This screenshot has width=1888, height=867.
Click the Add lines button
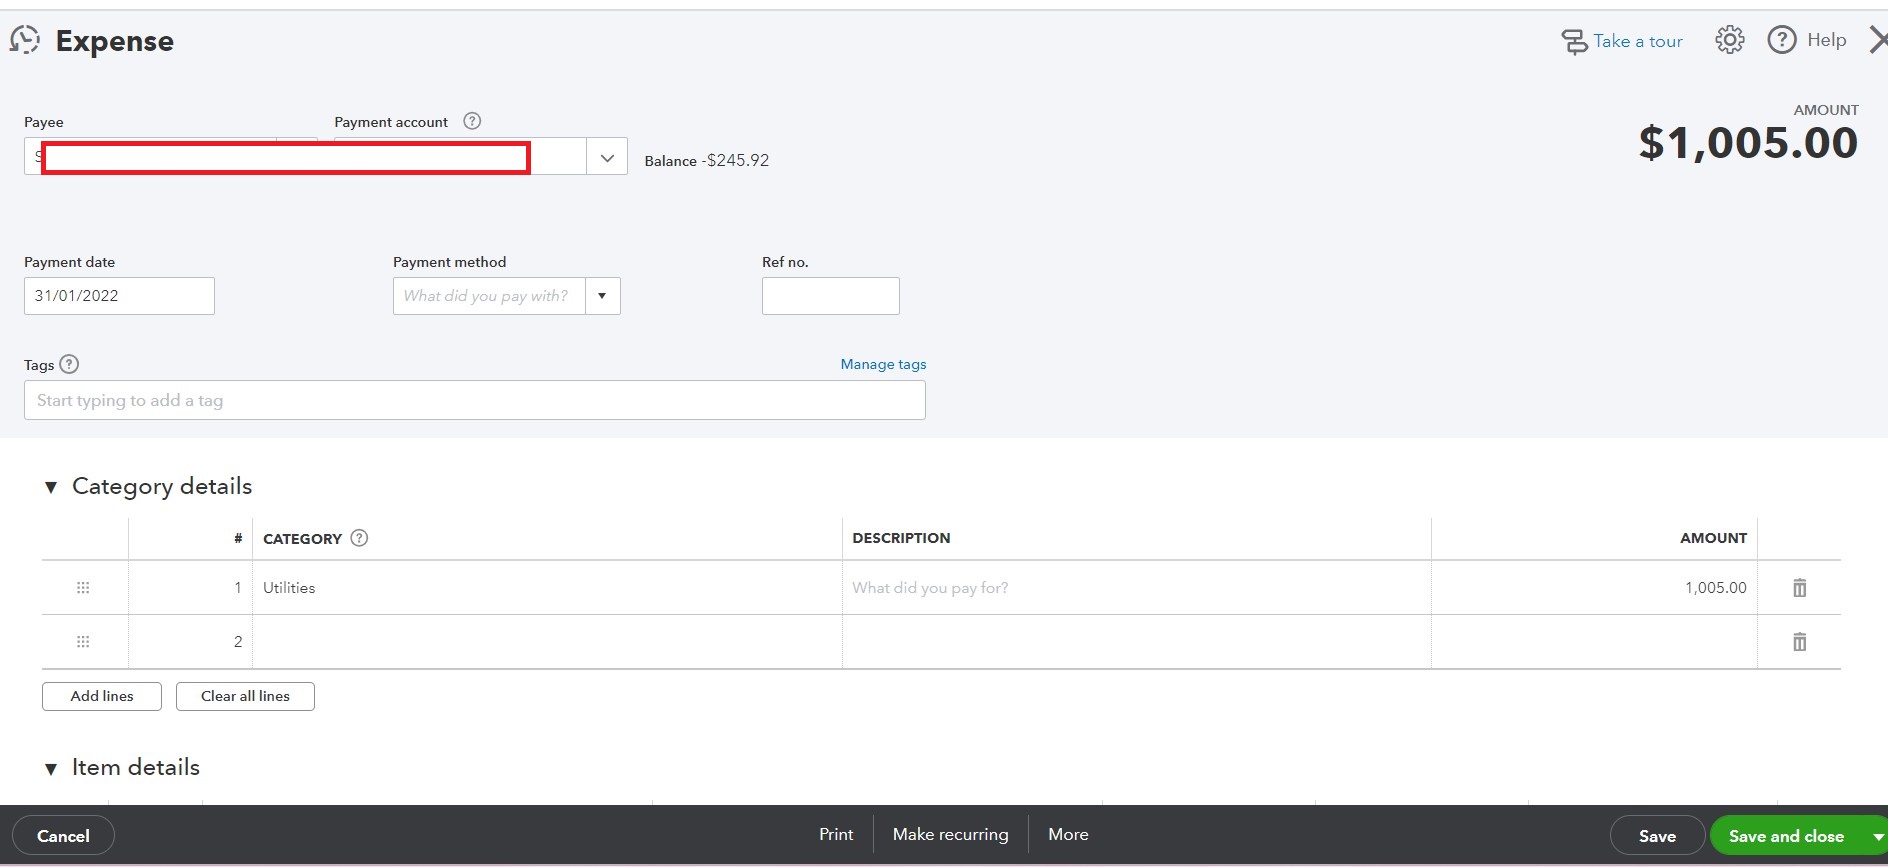102,696
